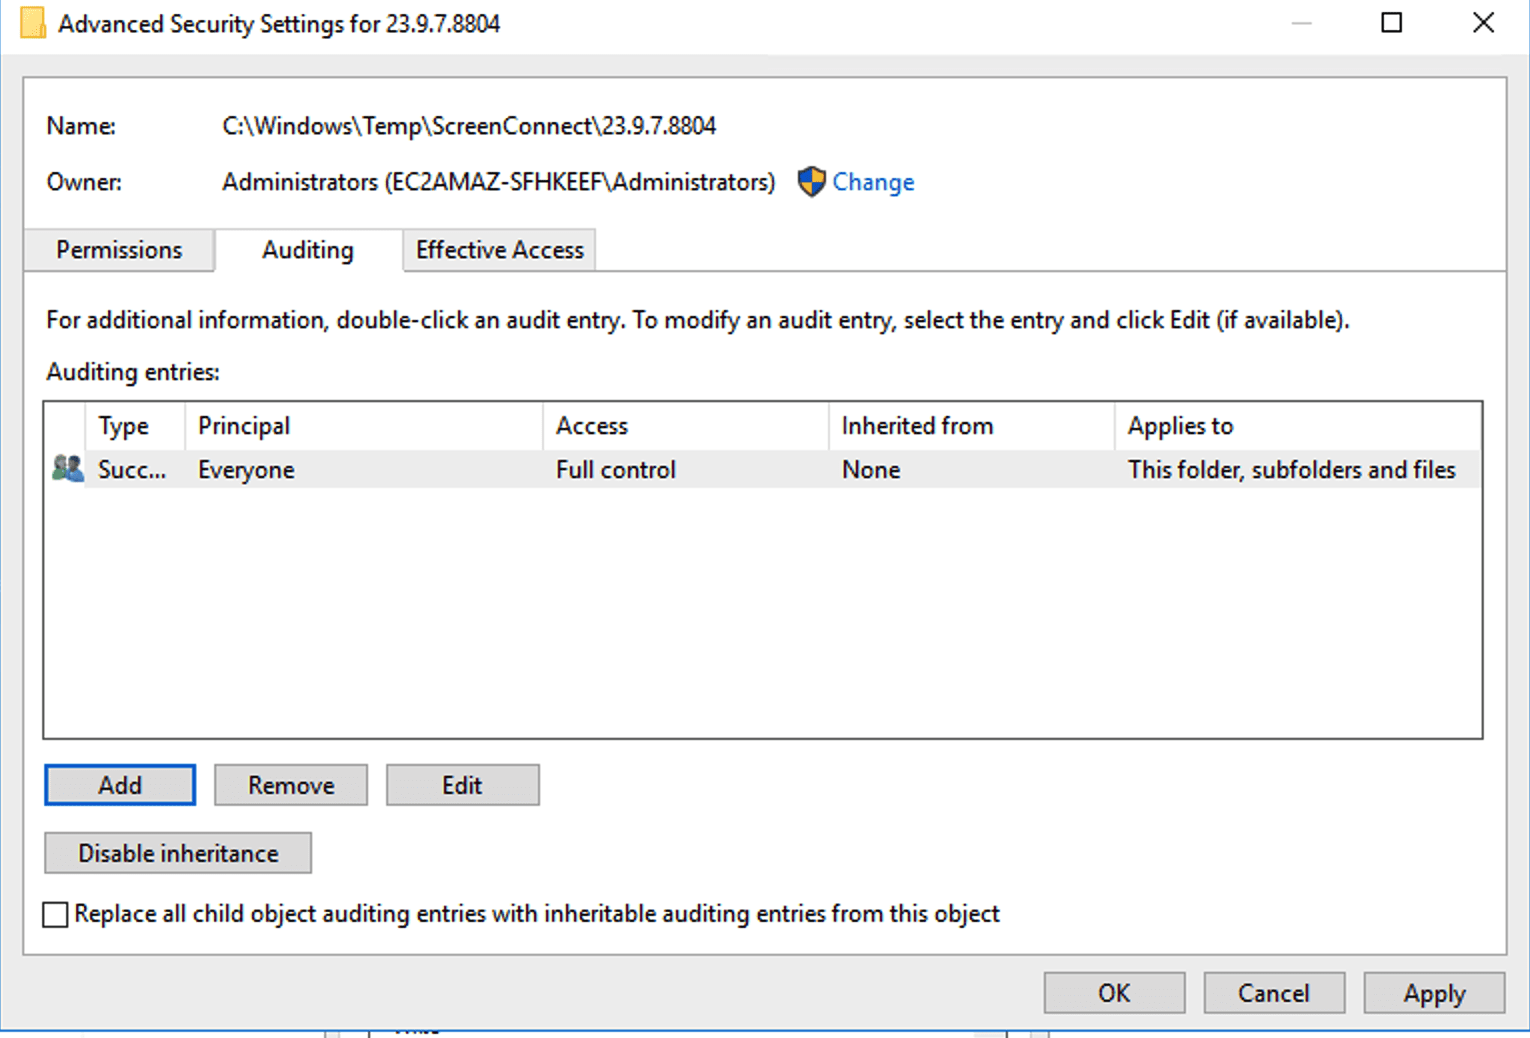Switch to the Permissions tab
This screenshot has width=1530, height=1038.
[x=119, y=250]
